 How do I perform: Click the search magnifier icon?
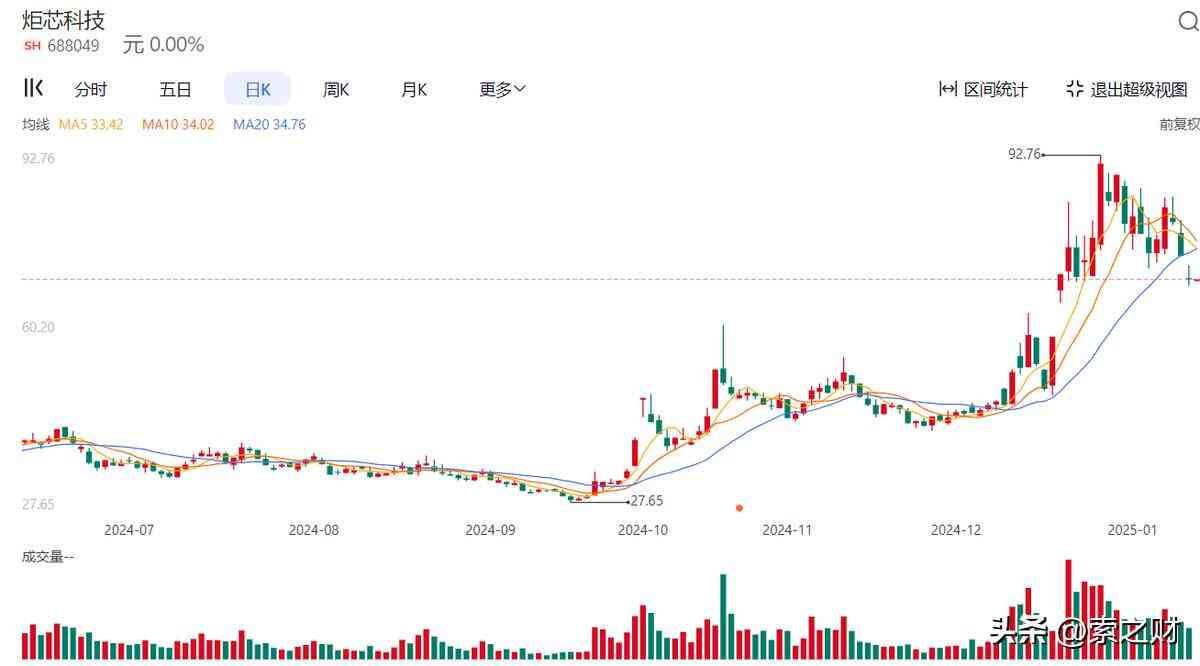click(1188, 24)
